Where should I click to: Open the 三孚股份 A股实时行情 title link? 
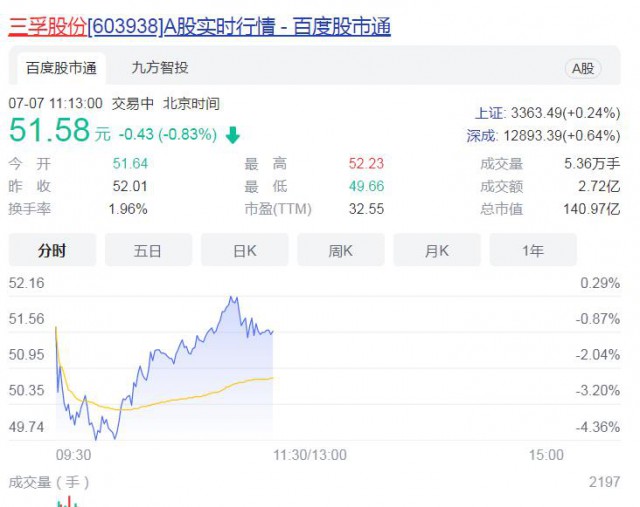[x=200, y=27]
